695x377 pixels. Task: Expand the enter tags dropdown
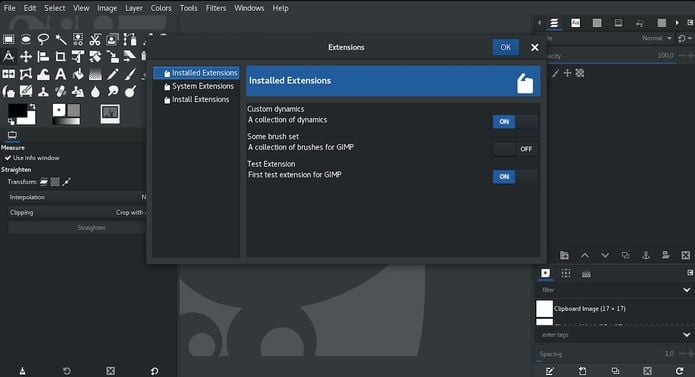687,335
